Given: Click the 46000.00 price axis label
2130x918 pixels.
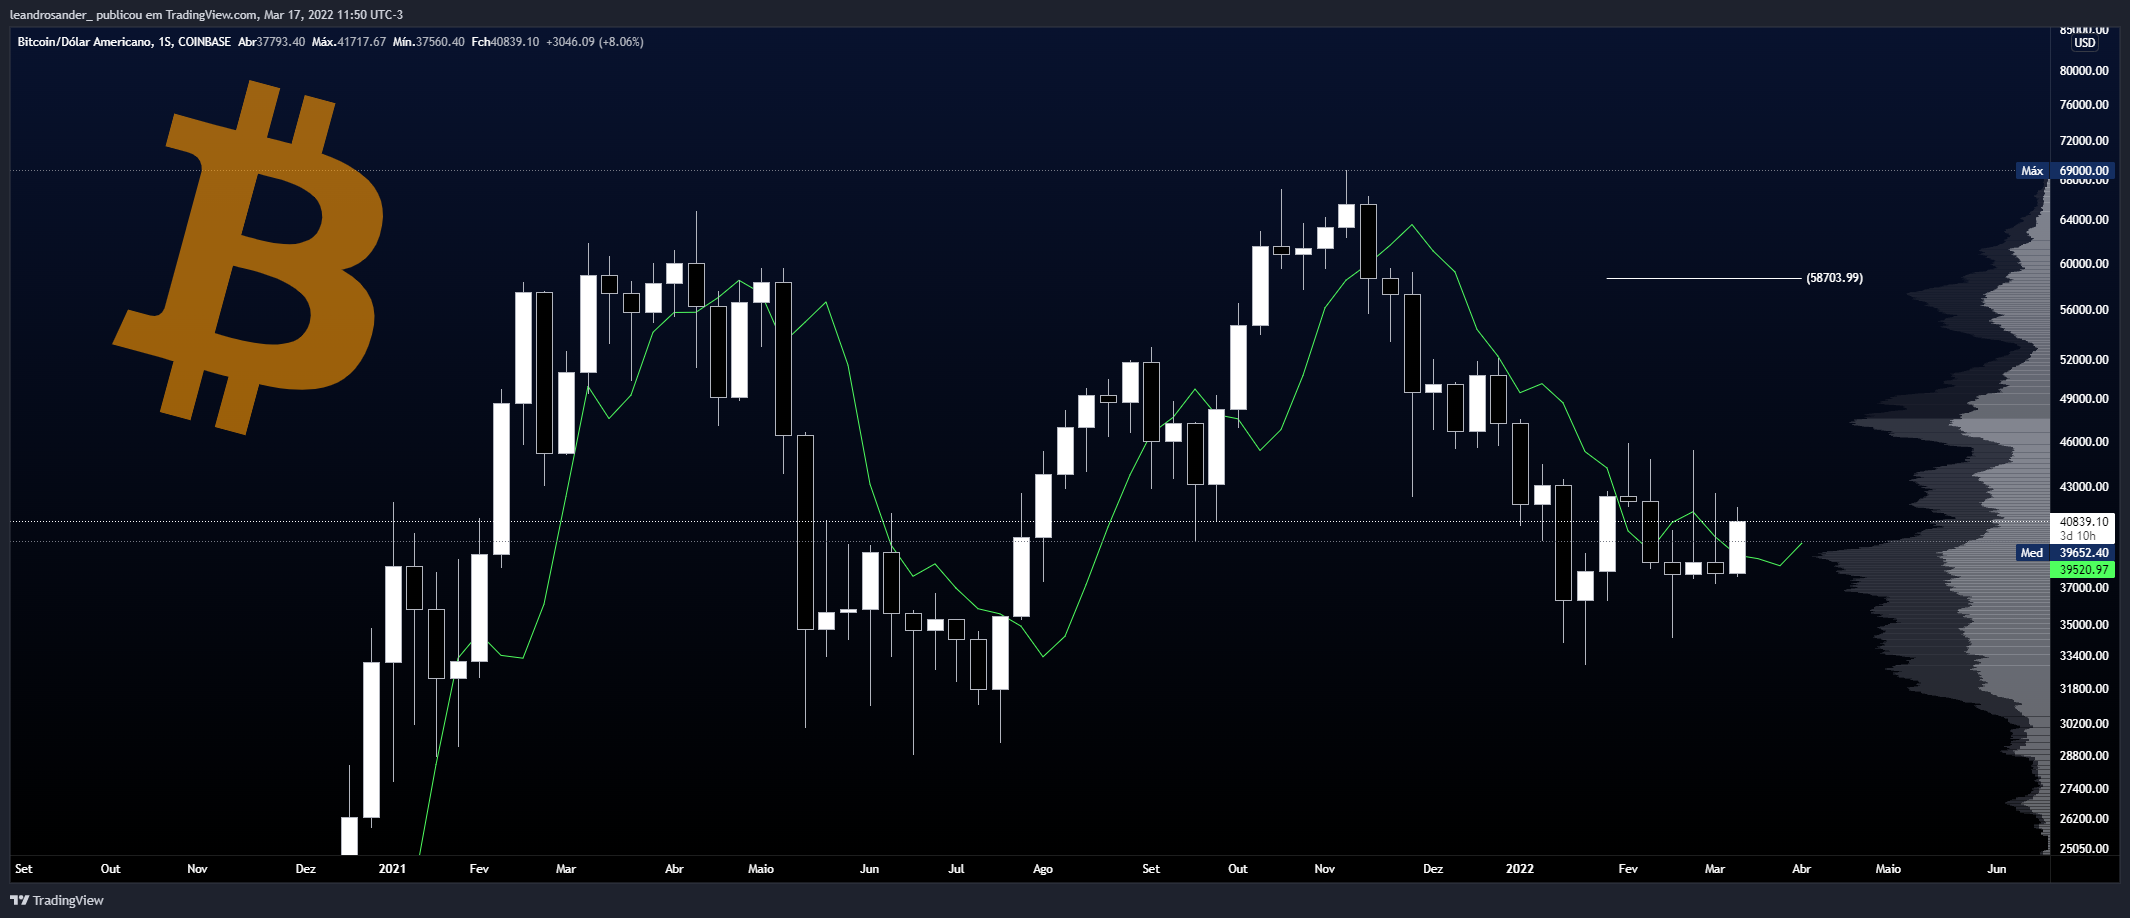Looking at the screenshot, I should tap(2084, 442).
